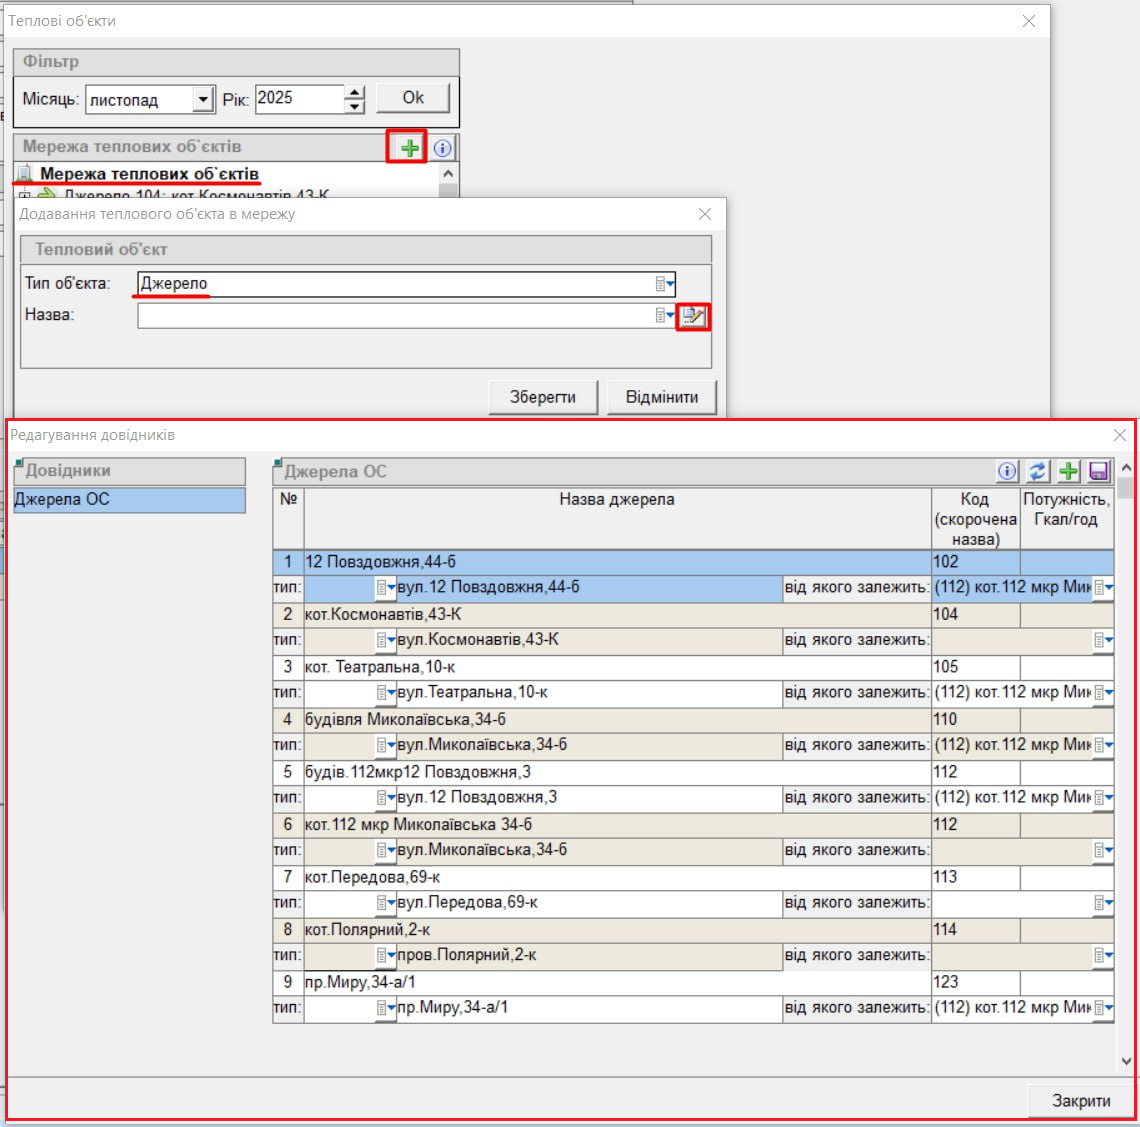Click the green plus in Мережа теплових об'єктів header

click(x=409, y=148)
